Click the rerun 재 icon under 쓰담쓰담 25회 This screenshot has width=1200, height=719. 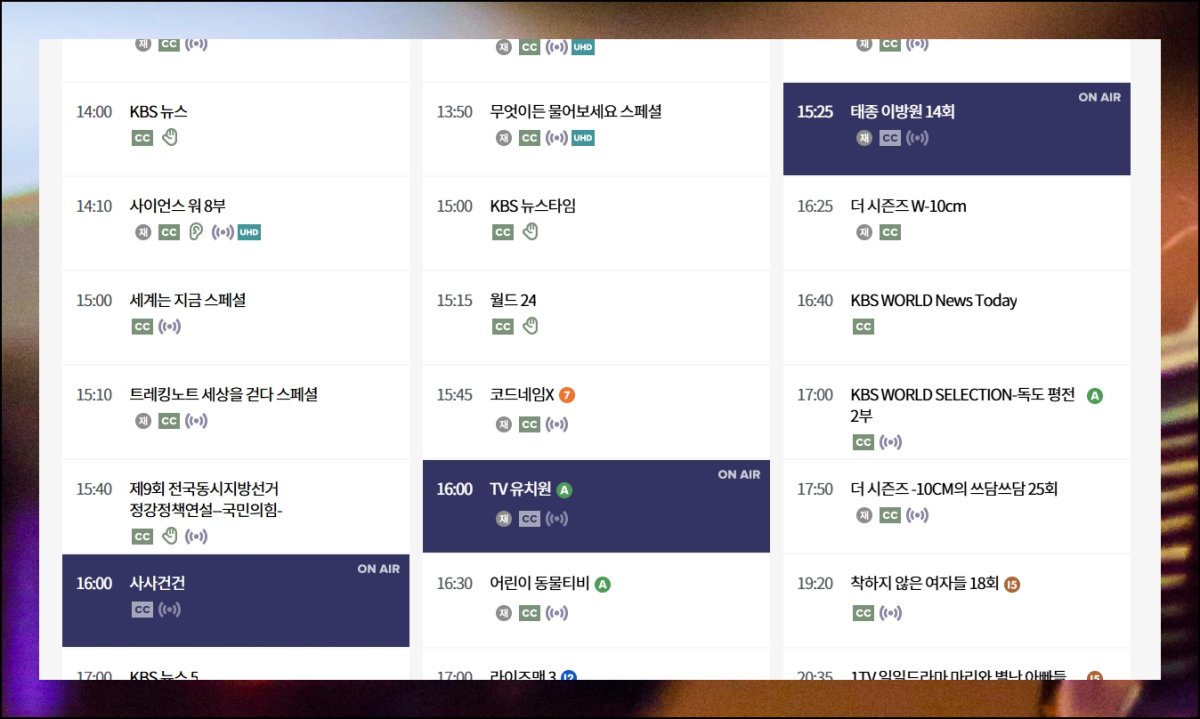[864, 515]
